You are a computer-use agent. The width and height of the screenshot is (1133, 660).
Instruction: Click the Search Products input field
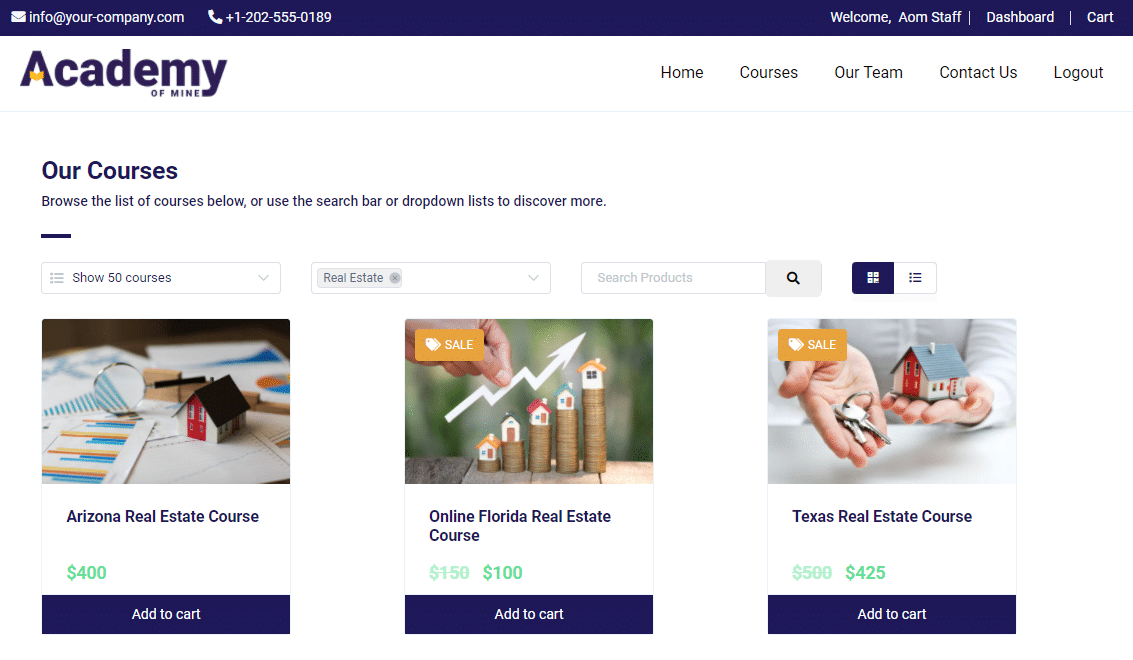[673, 278]
